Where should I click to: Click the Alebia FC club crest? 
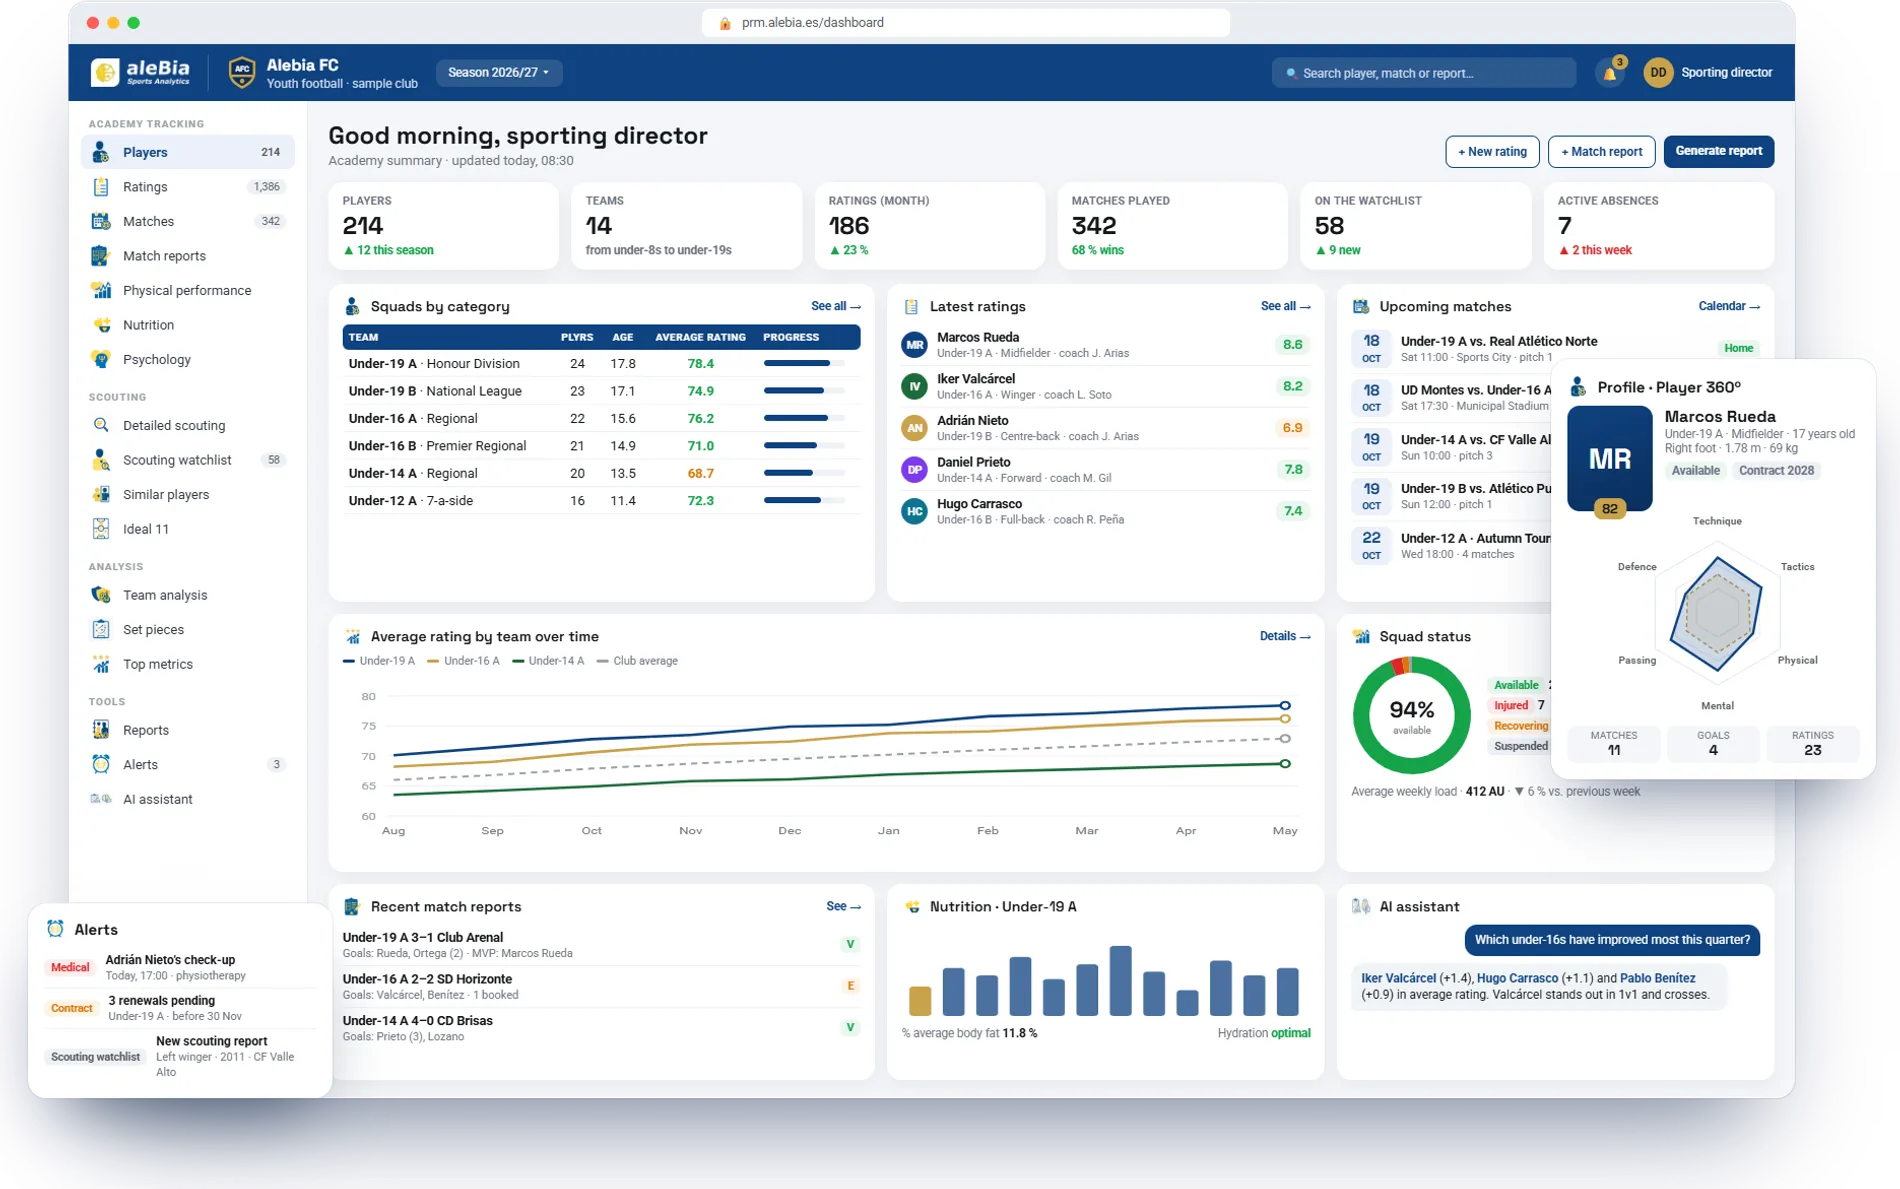coord(241,72)
